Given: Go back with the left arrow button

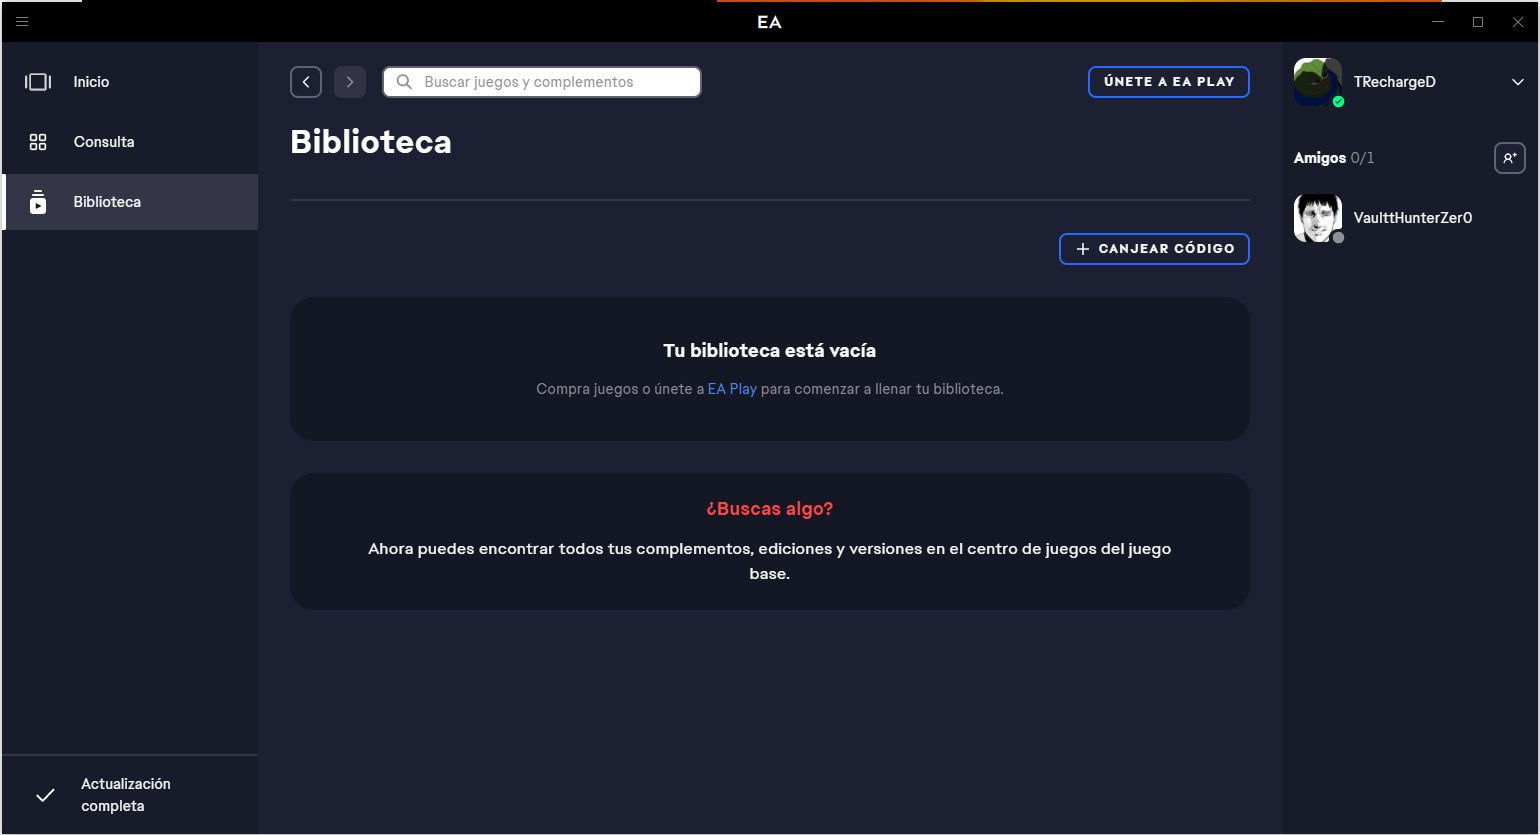Looking at the screenshot, I should pyautogui.click(x=306, y=82).
